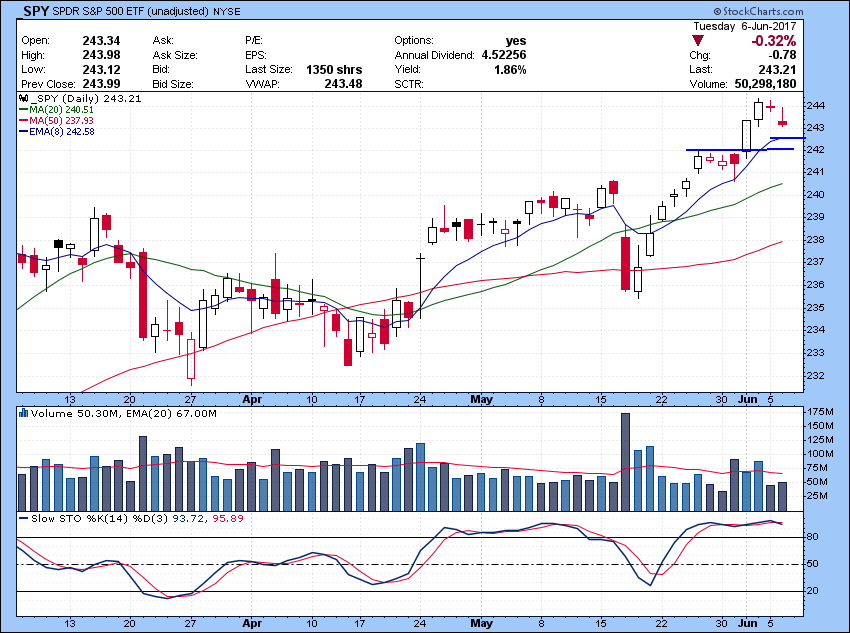
Task: Click the NYSE exchange label
Action: click(x=226, y=11)
